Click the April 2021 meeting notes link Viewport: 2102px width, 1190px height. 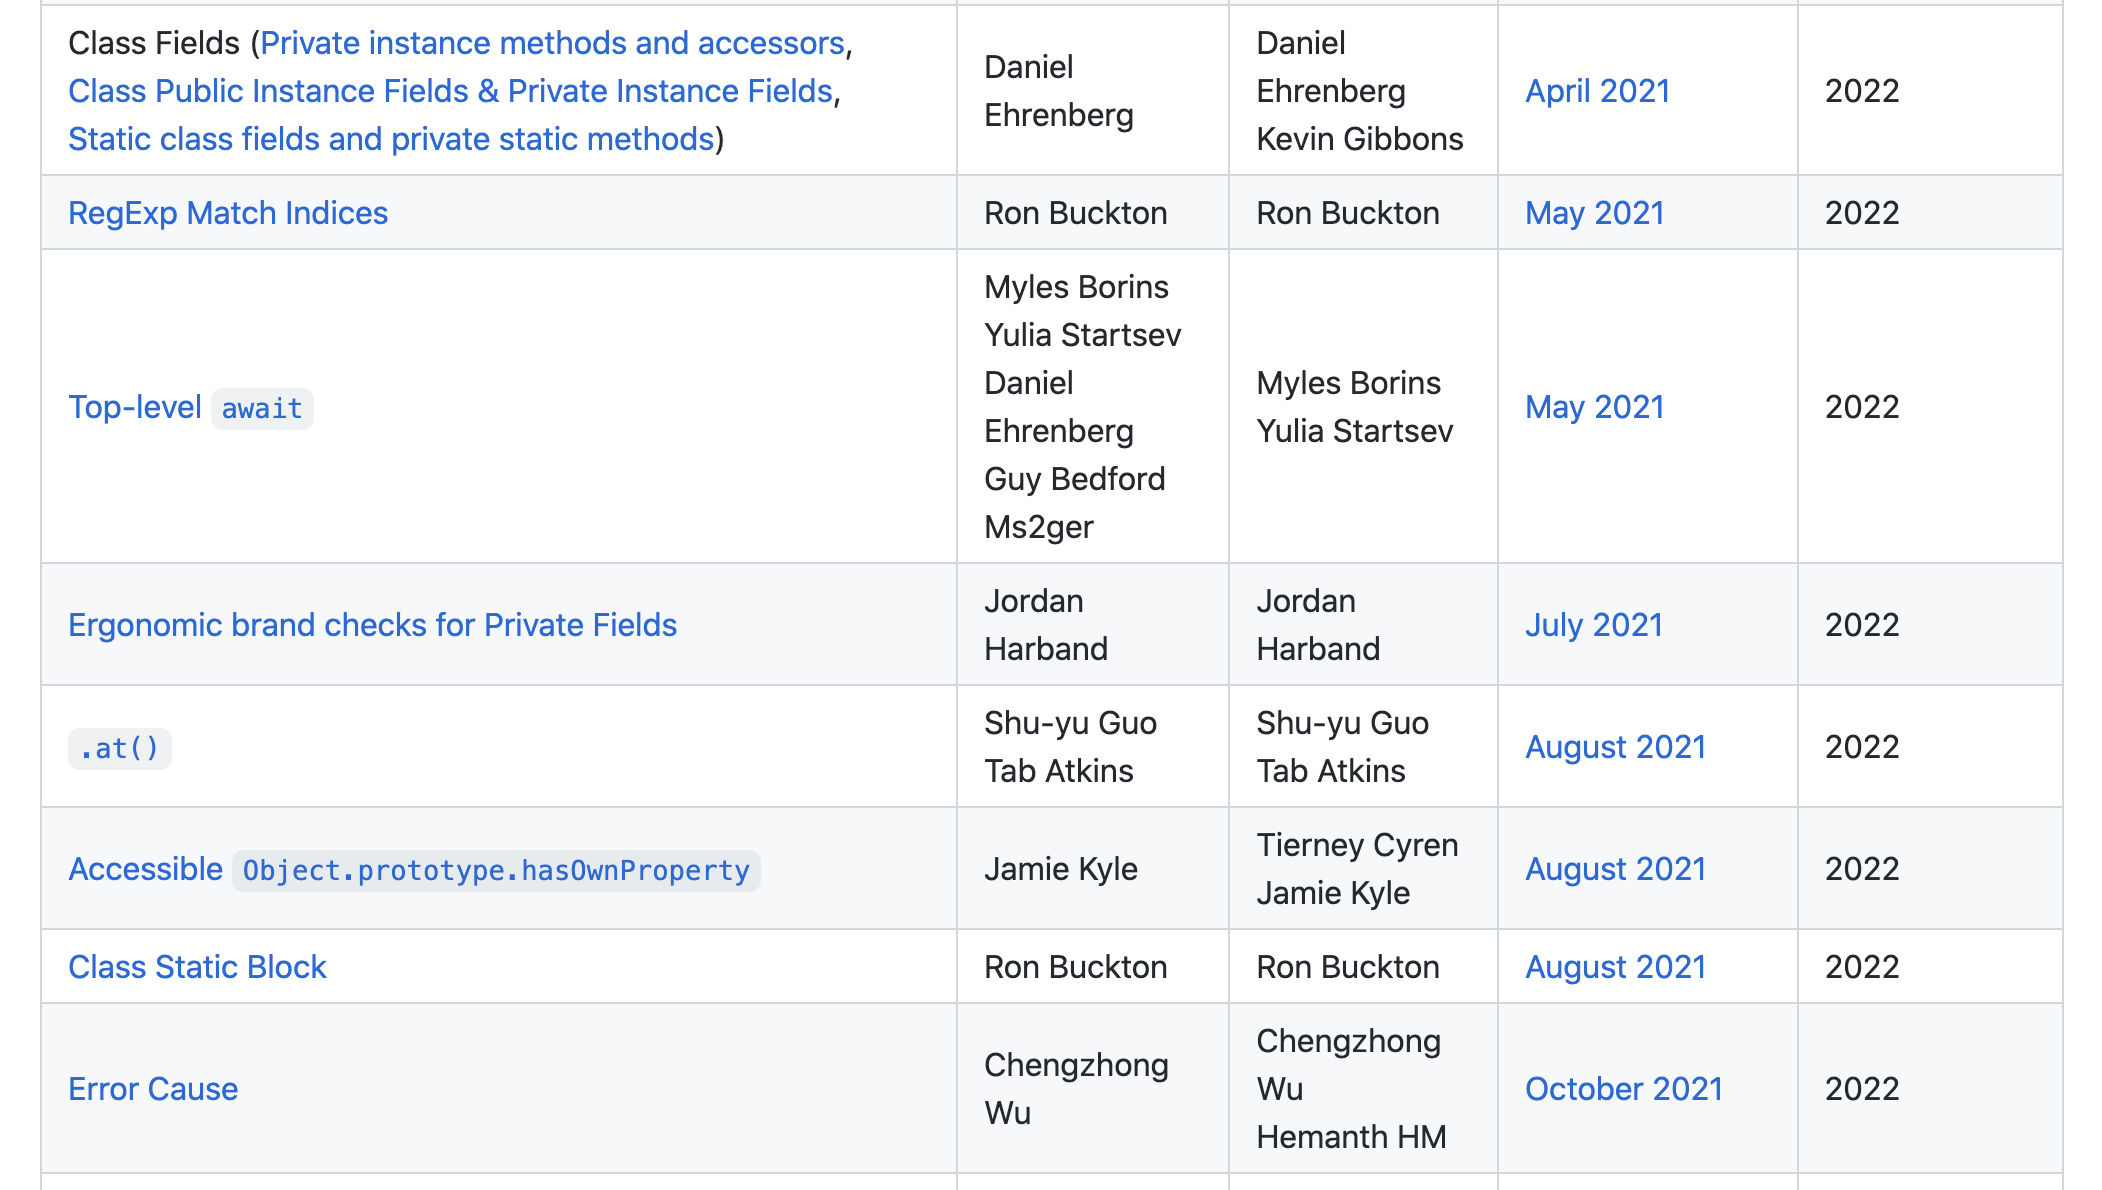[1597, 91]
